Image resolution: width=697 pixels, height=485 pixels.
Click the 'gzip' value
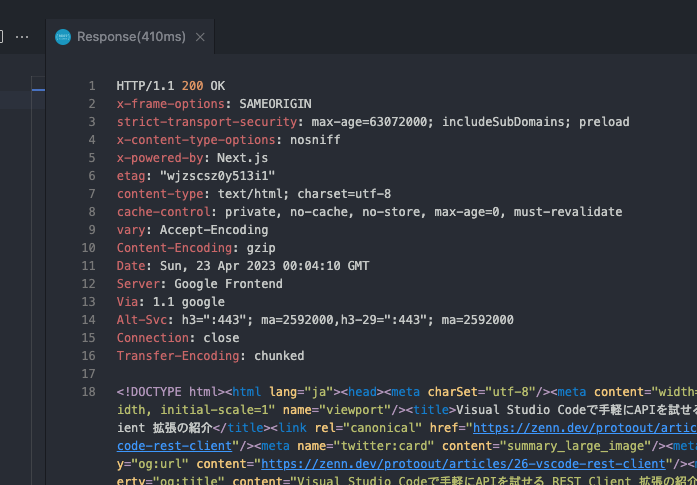pos(261,248)
